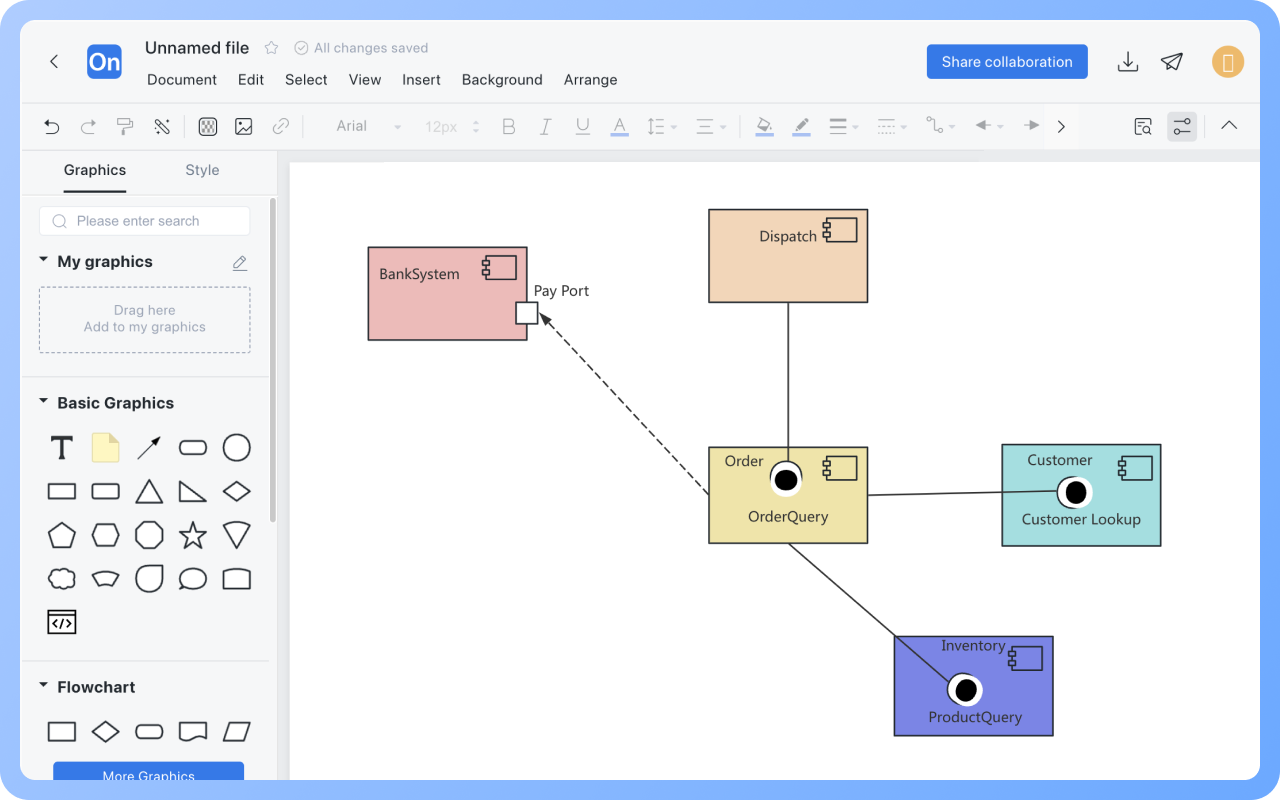This screenshot has height=800, width=1280.
Task: Select the arrow line shape
Action: coord(149,447)
